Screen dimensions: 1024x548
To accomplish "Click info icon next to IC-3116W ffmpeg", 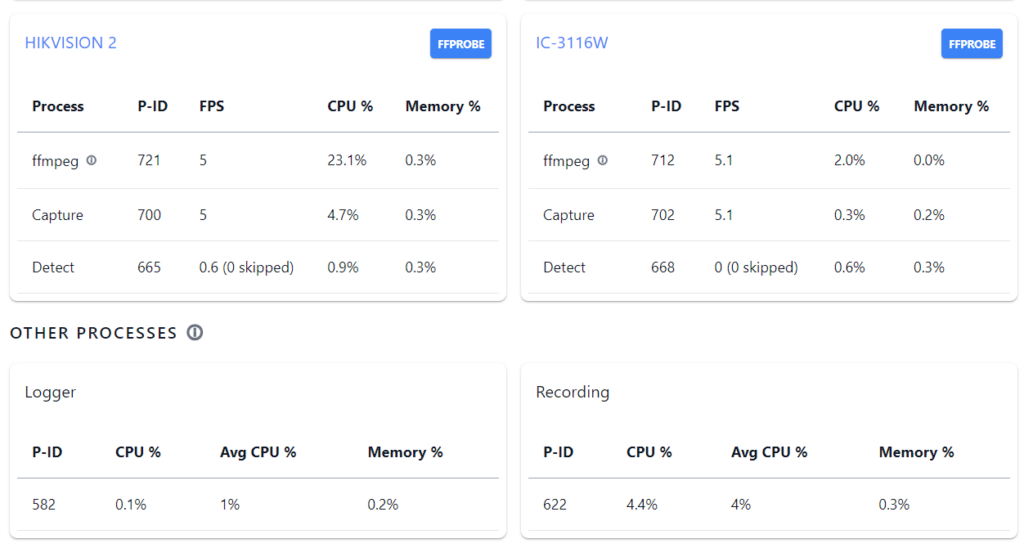I will pos(602,160).
